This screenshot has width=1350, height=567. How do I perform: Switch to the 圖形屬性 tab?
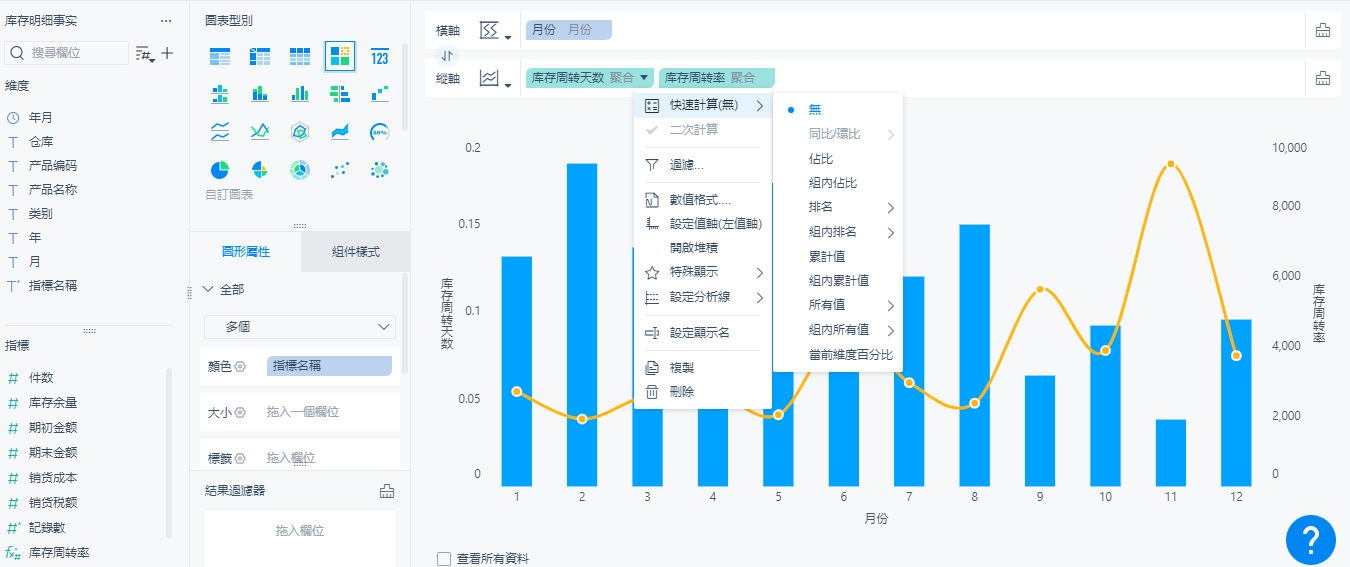pyautogui.click(x=245, y=252)
